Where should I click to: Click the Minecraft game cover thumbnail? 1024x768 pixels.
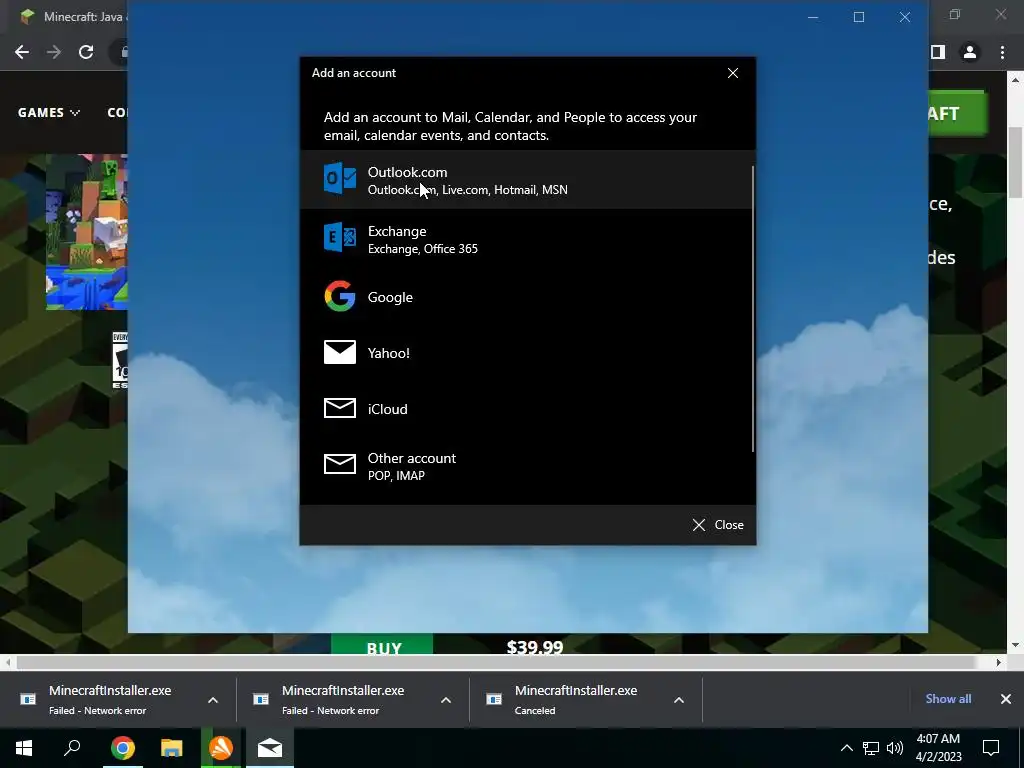pyautogui.click(x=87, y=232)
